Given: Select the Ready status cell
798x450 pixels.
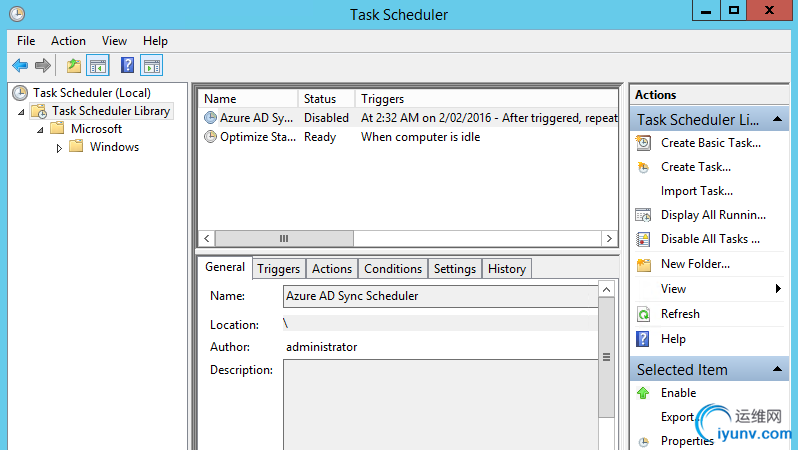Looking at the screenshot, I should (x=320, y=137).
